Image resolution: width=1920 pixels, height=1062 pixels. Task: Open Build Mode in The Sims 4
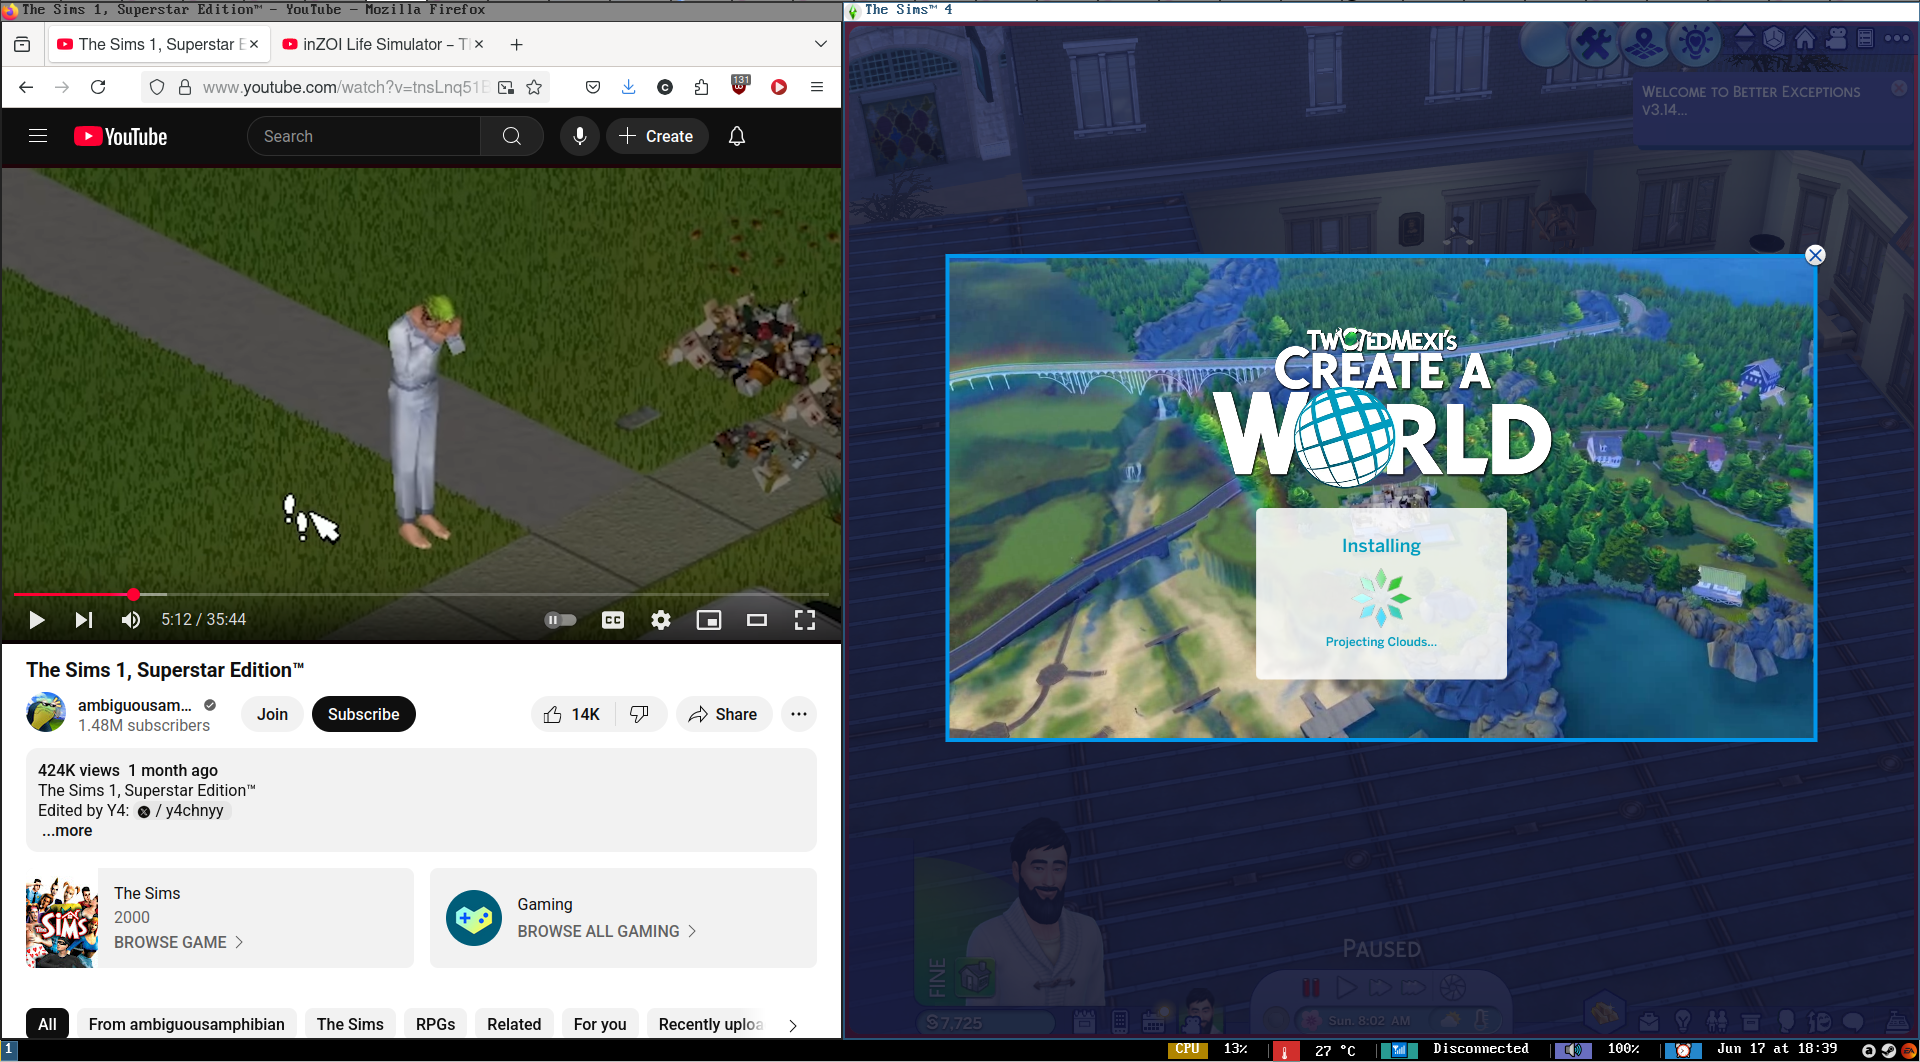pyautogui.click(x=1594, y=44)
